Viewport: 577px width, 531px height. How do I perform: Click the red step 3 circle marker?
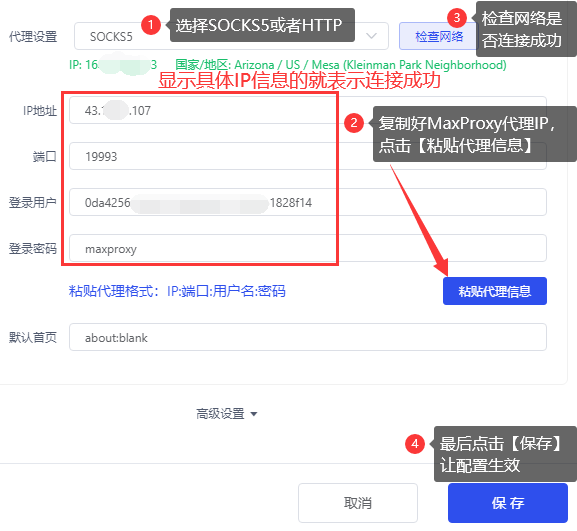coord(457,18)
